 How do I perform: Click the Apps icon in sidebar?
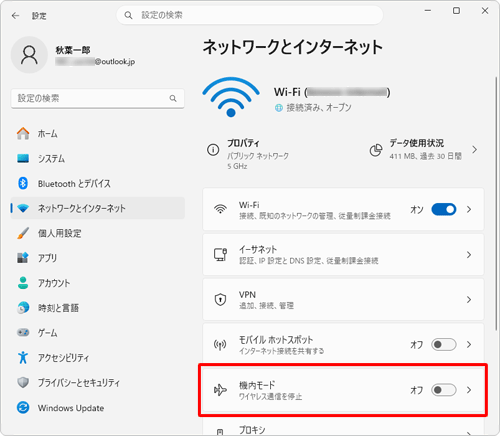23,258
